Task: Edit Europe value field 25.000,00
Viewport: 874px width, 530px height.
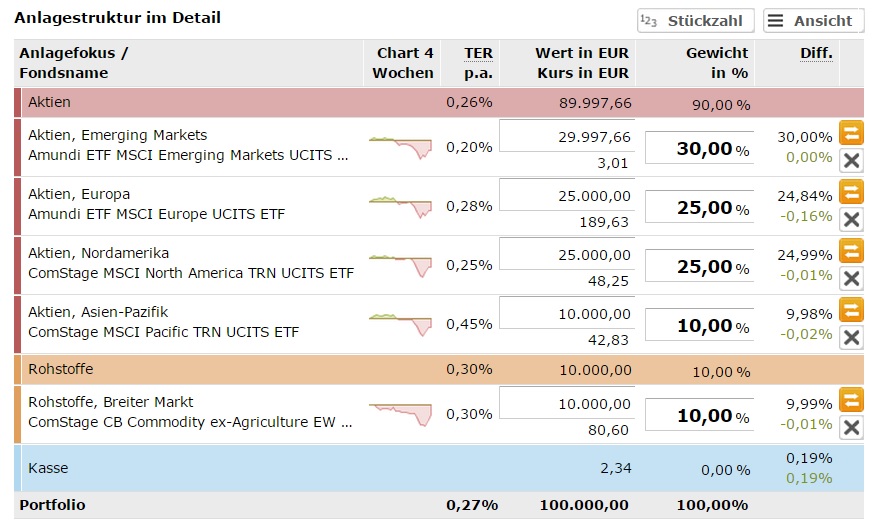Action: 566,196
